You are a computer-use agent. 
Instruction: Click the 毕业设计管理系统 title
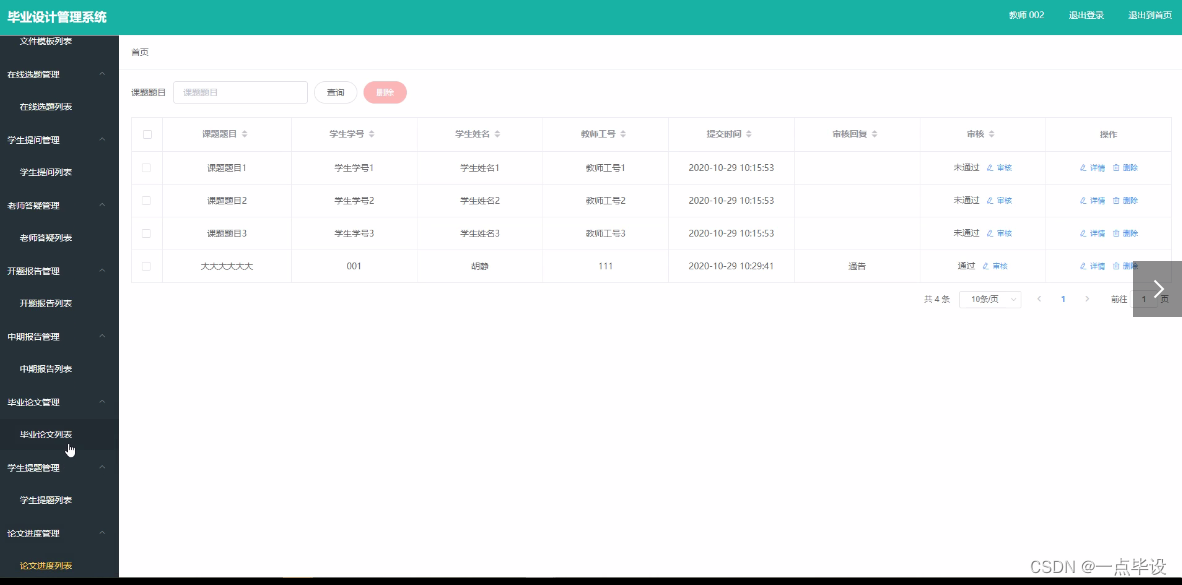(x=57, y=17)
